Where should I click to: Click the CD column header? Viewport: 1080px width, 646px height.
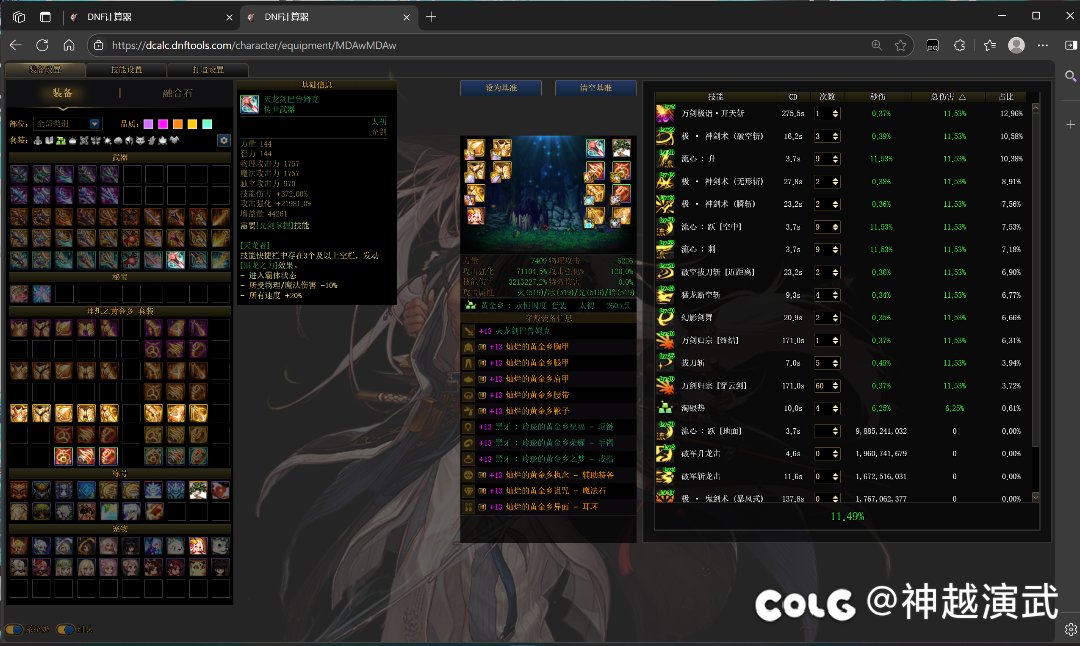tap(793, 97)
